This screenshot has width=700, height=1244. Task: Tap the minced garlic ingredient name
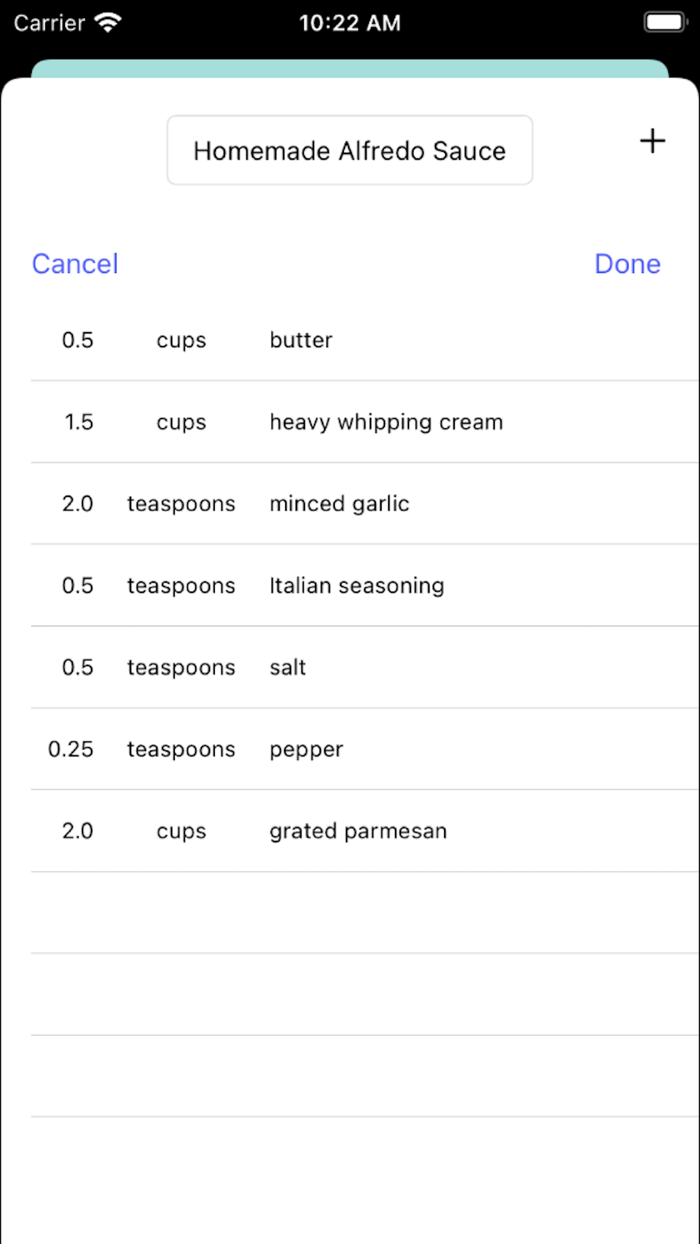[x=339, y=504]
